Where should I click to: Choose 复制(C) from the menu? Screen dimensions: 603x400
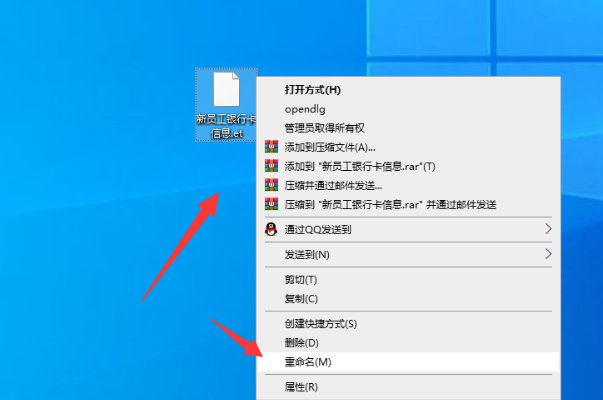pyautogui.click(x=408, y=298)
